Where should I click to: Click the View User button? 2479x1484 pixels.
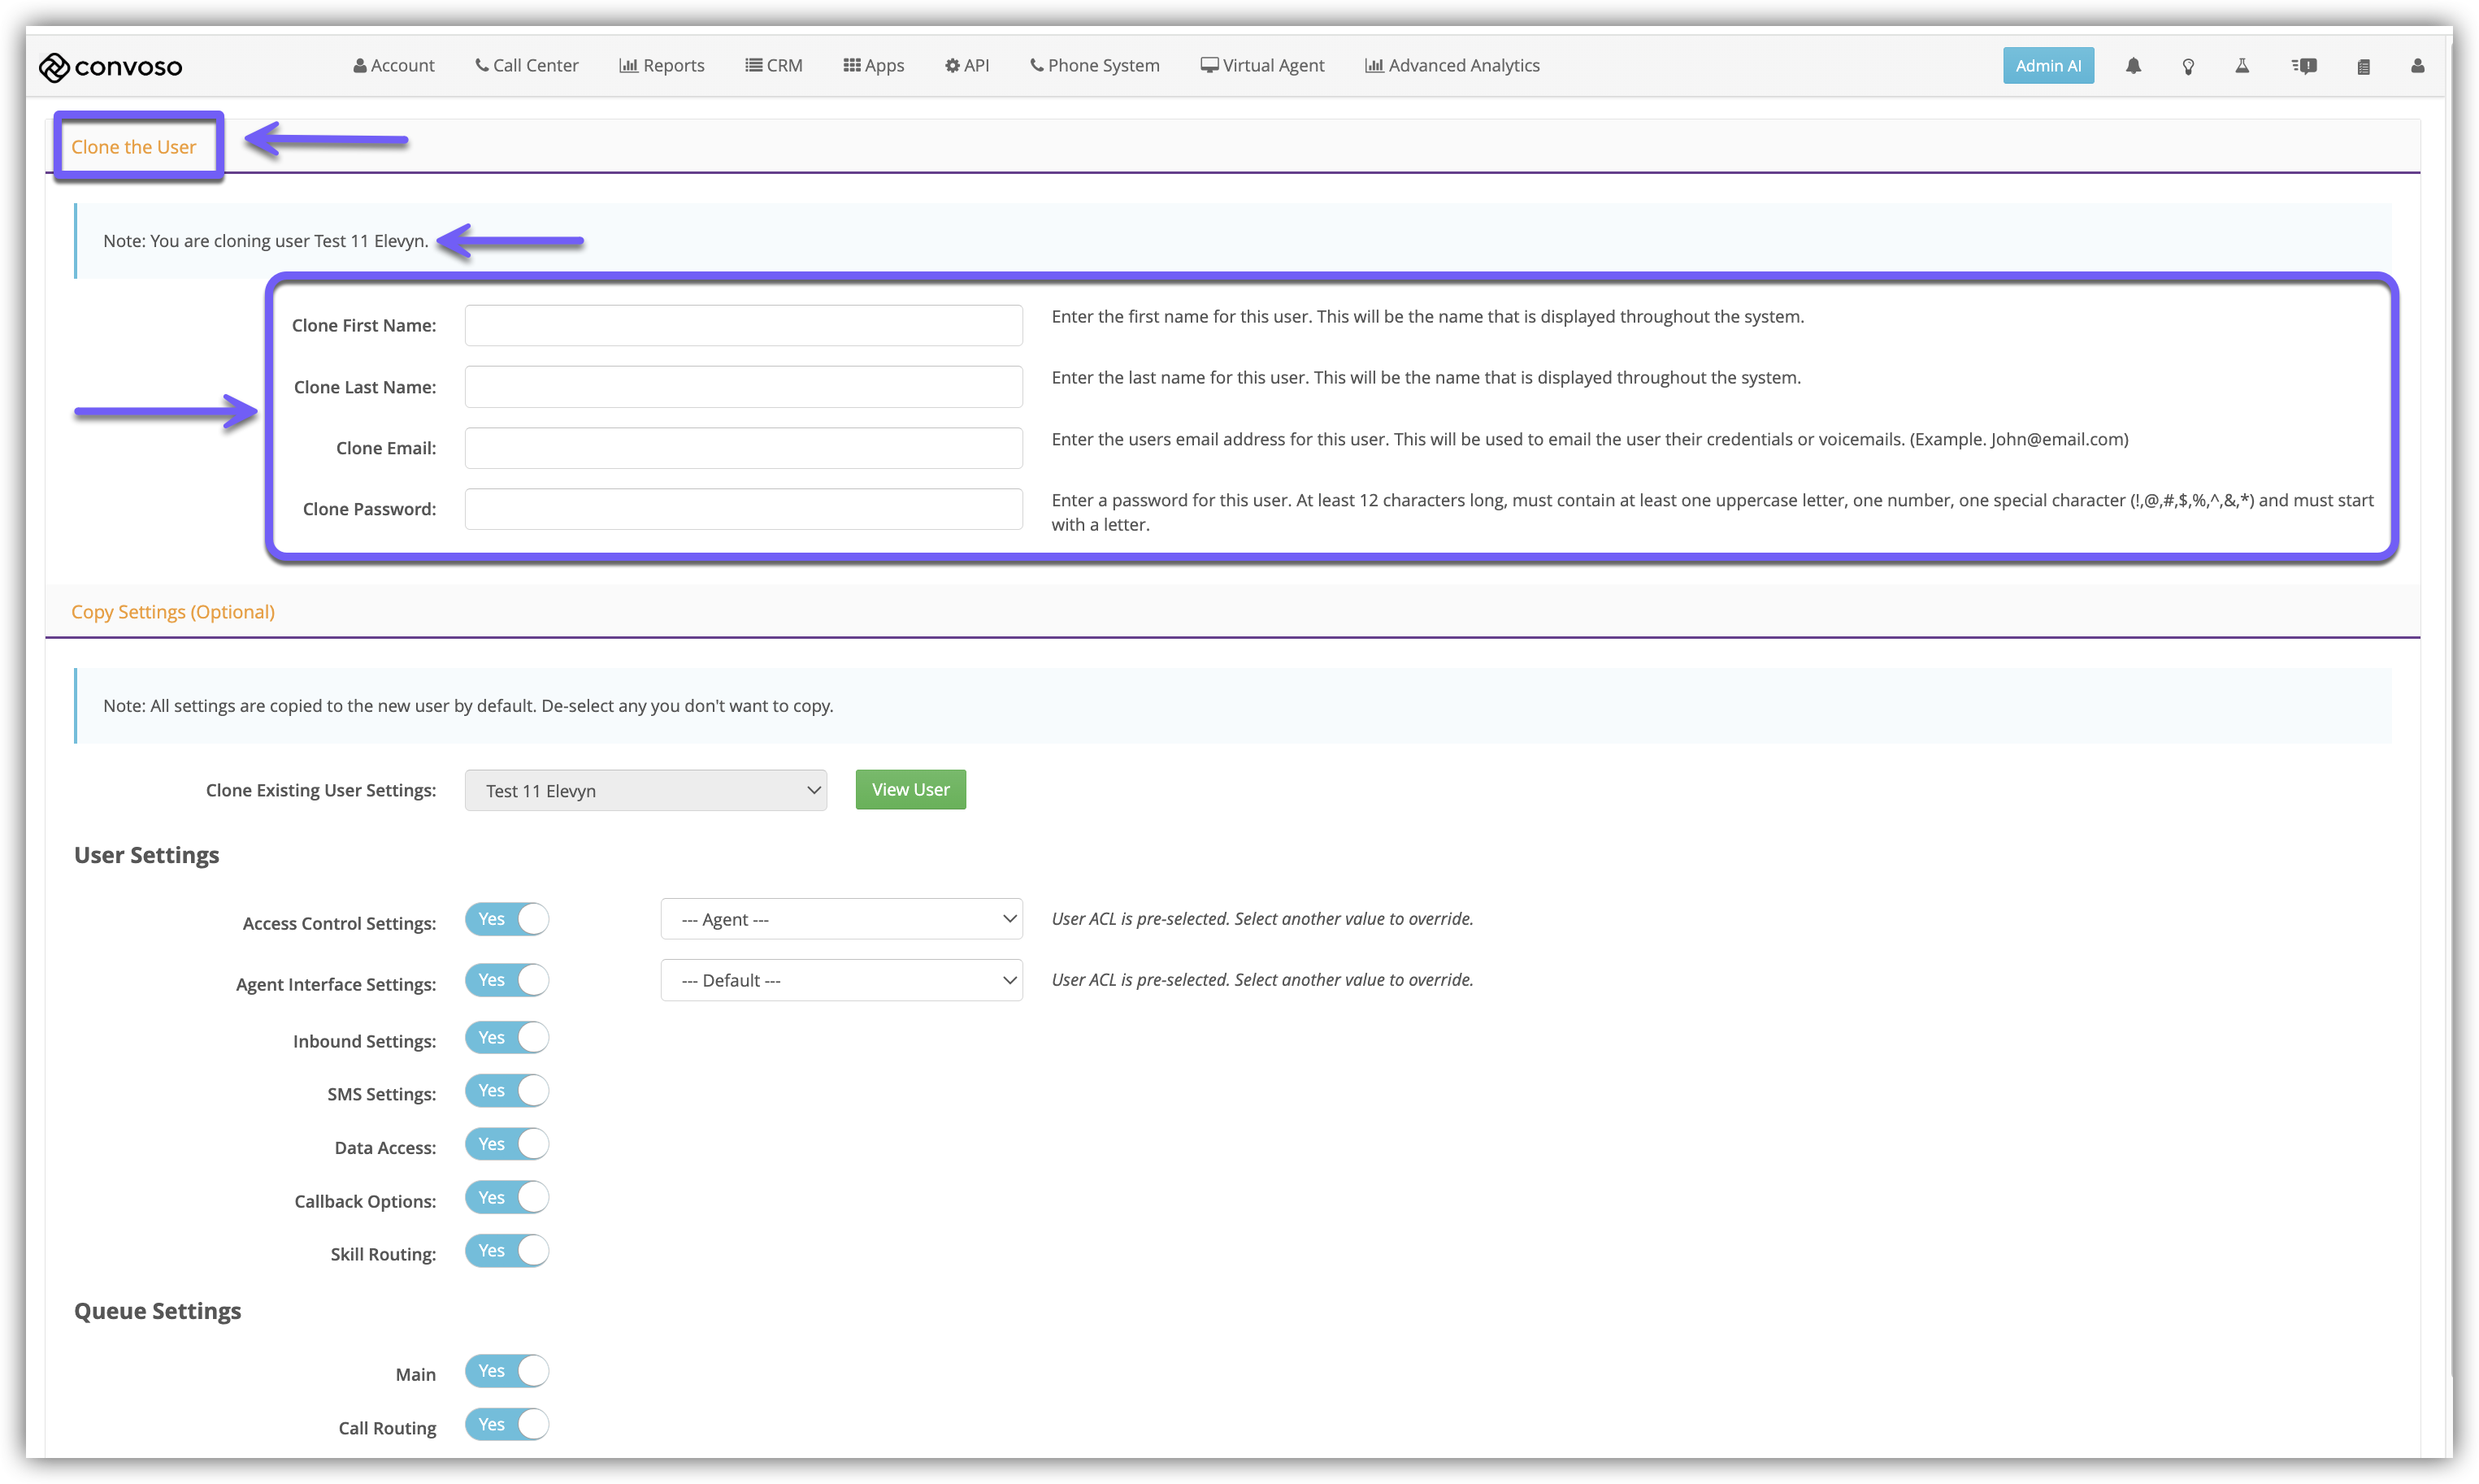(x=910, y=790)
